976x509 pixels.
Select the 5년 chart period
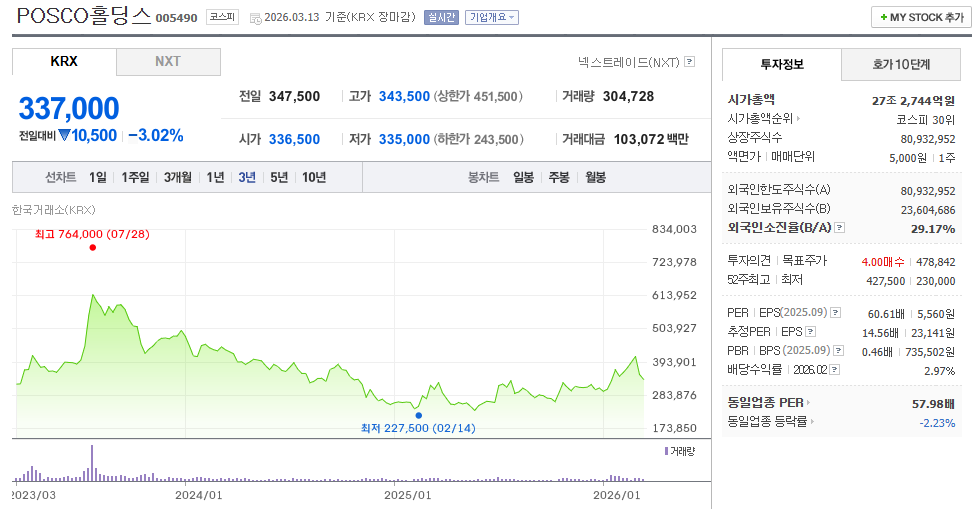[x=279, y=177]
